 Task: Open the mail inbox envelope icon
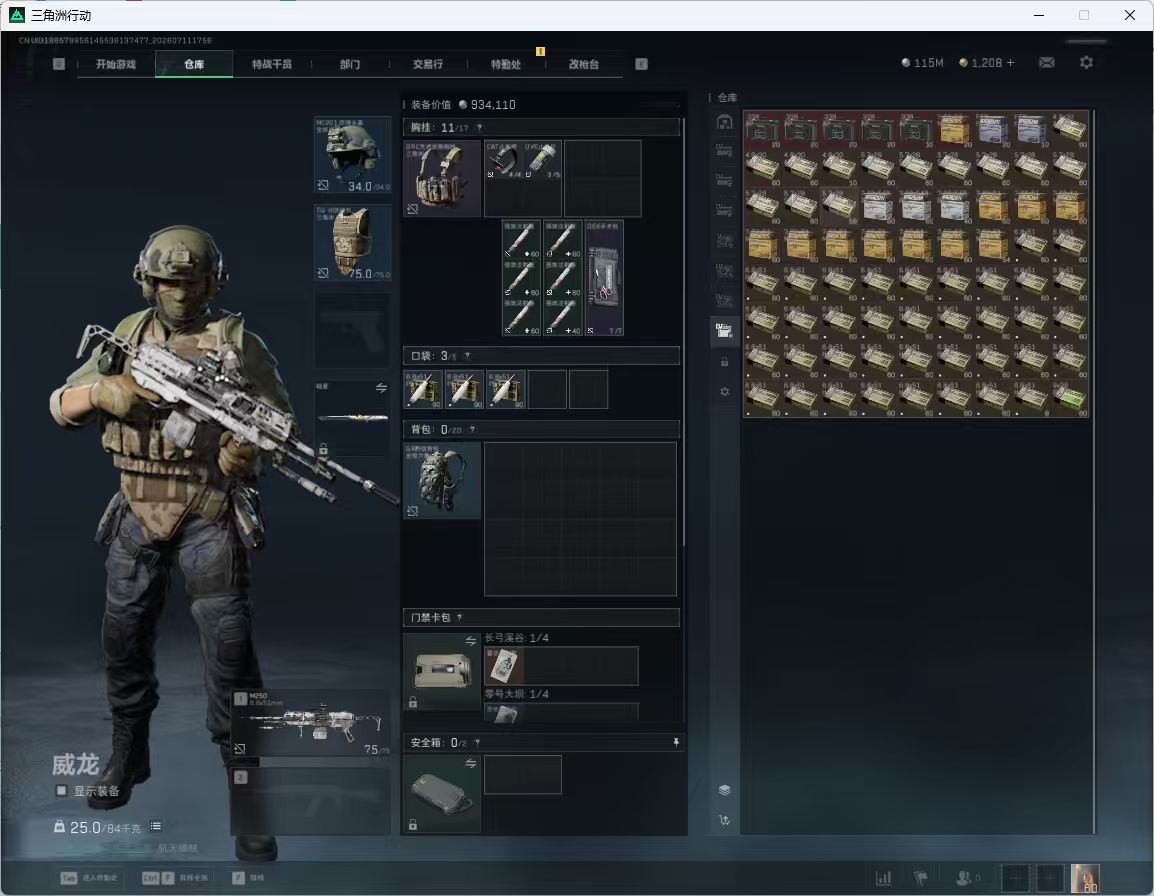1047,63
